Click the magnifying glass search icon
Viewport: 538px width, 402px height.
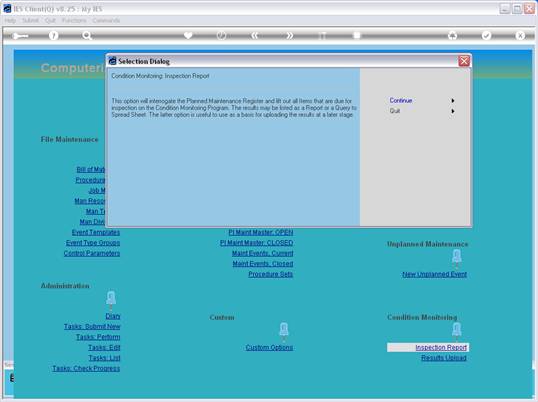87,36
